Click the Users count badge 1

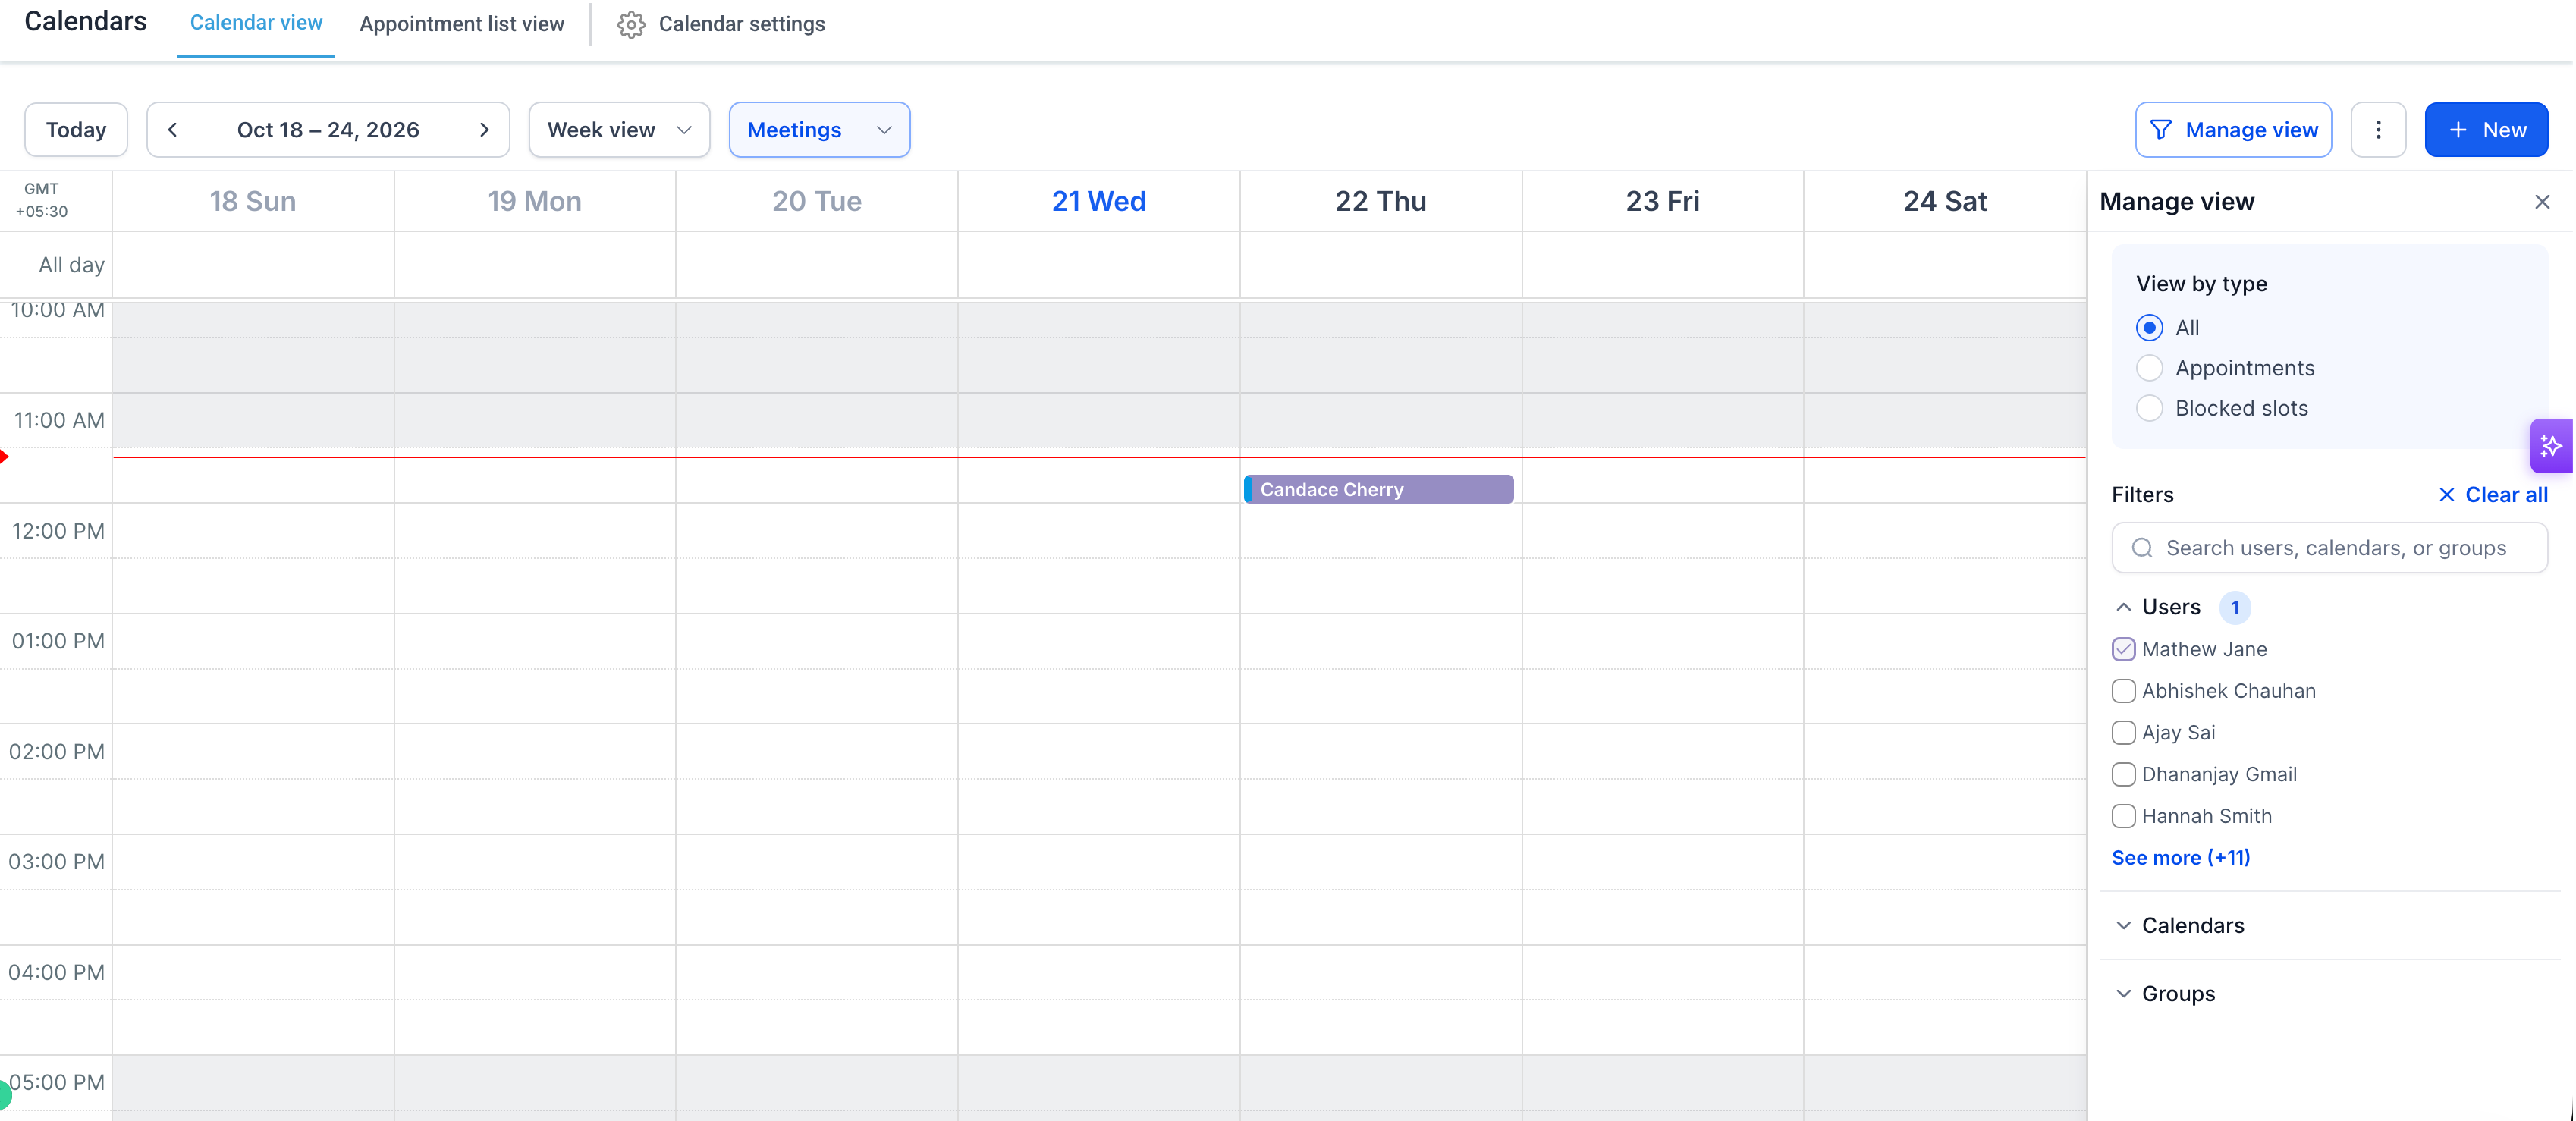[x=2234, y=607]
